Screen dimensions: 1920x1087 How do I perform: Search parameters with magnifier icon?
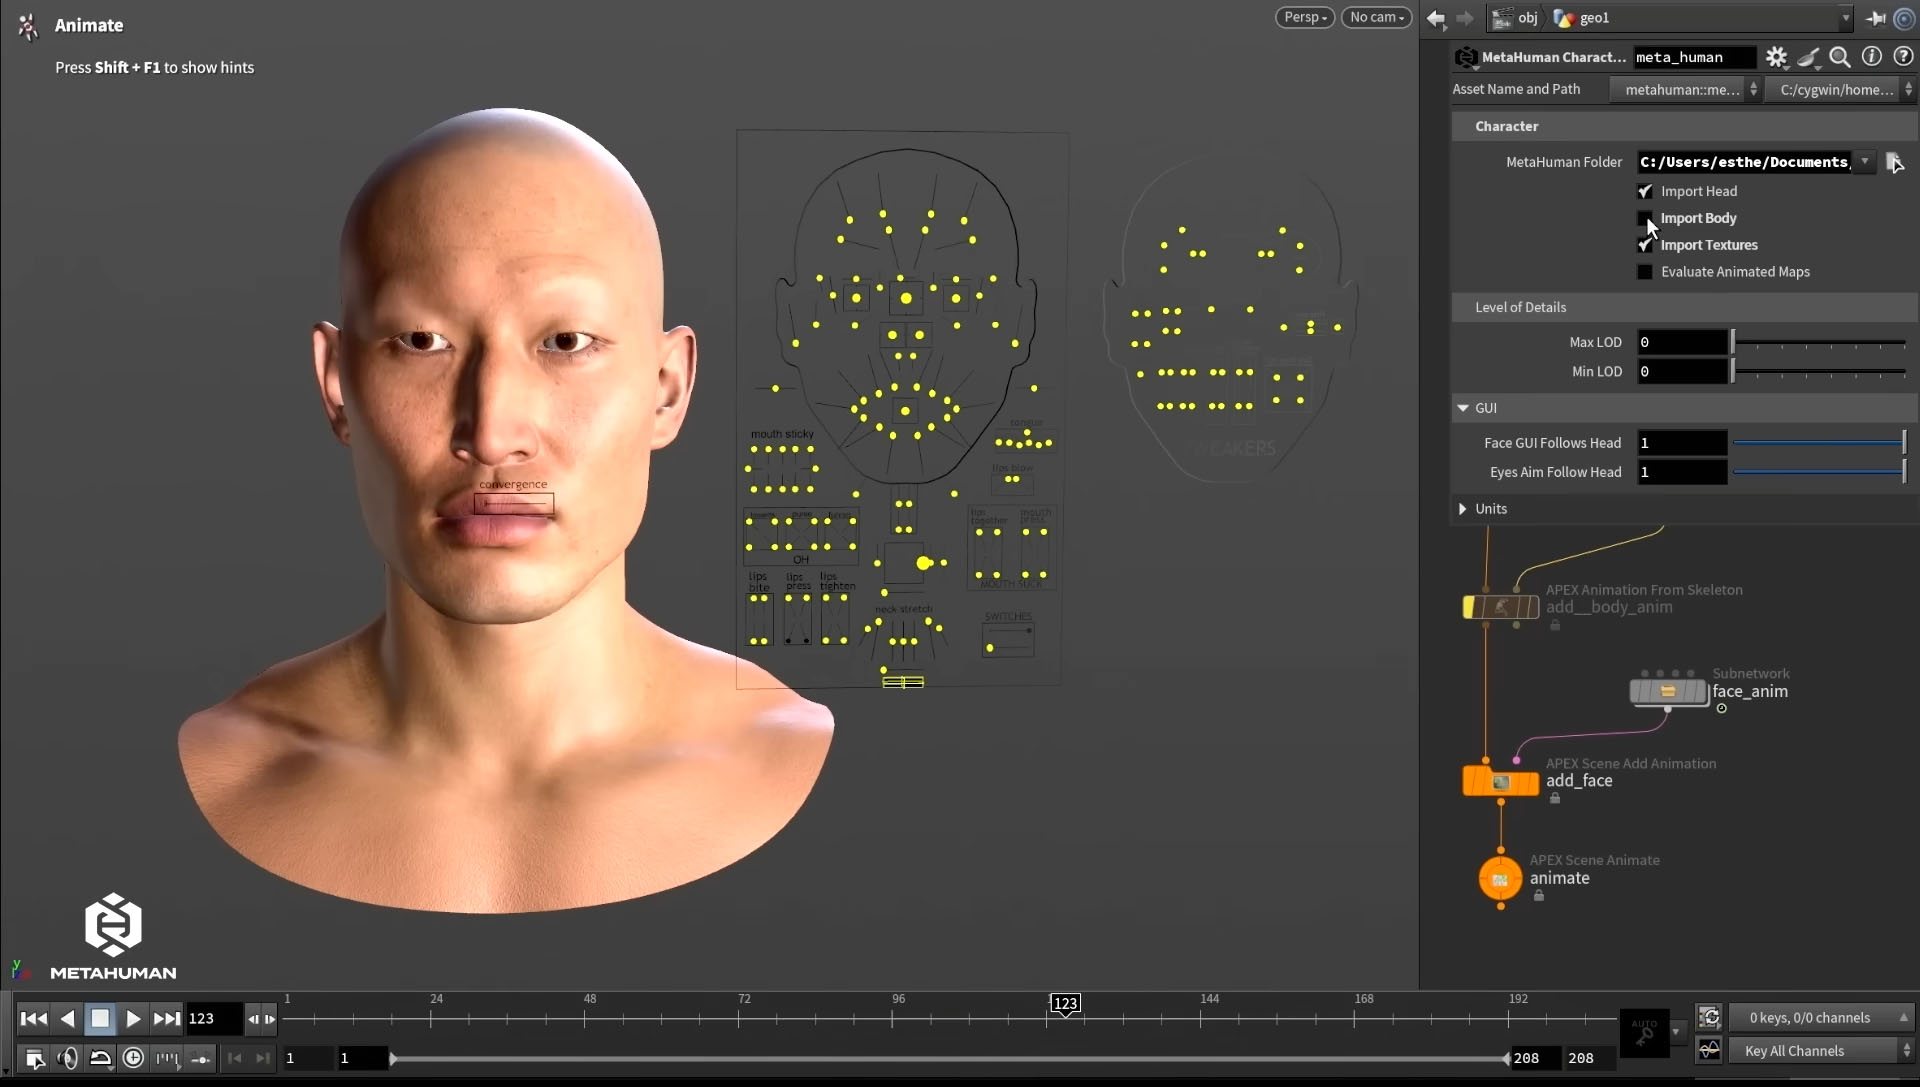[x=1840, y=57]
